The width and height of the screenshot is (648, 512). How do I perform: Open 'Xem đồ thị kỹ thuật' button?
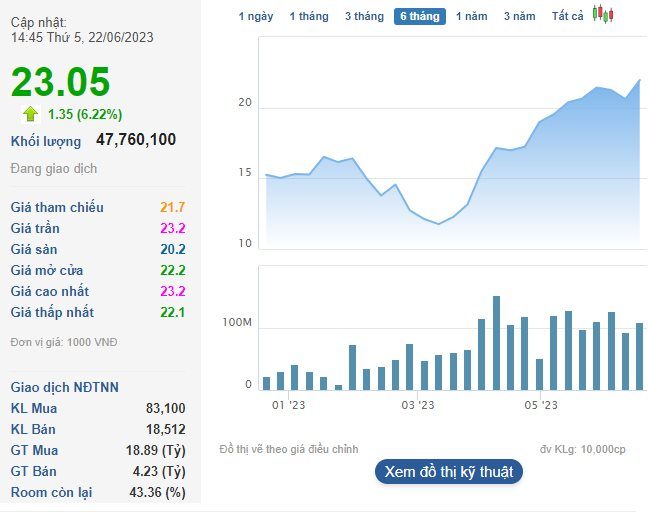(x=449, y=472)
